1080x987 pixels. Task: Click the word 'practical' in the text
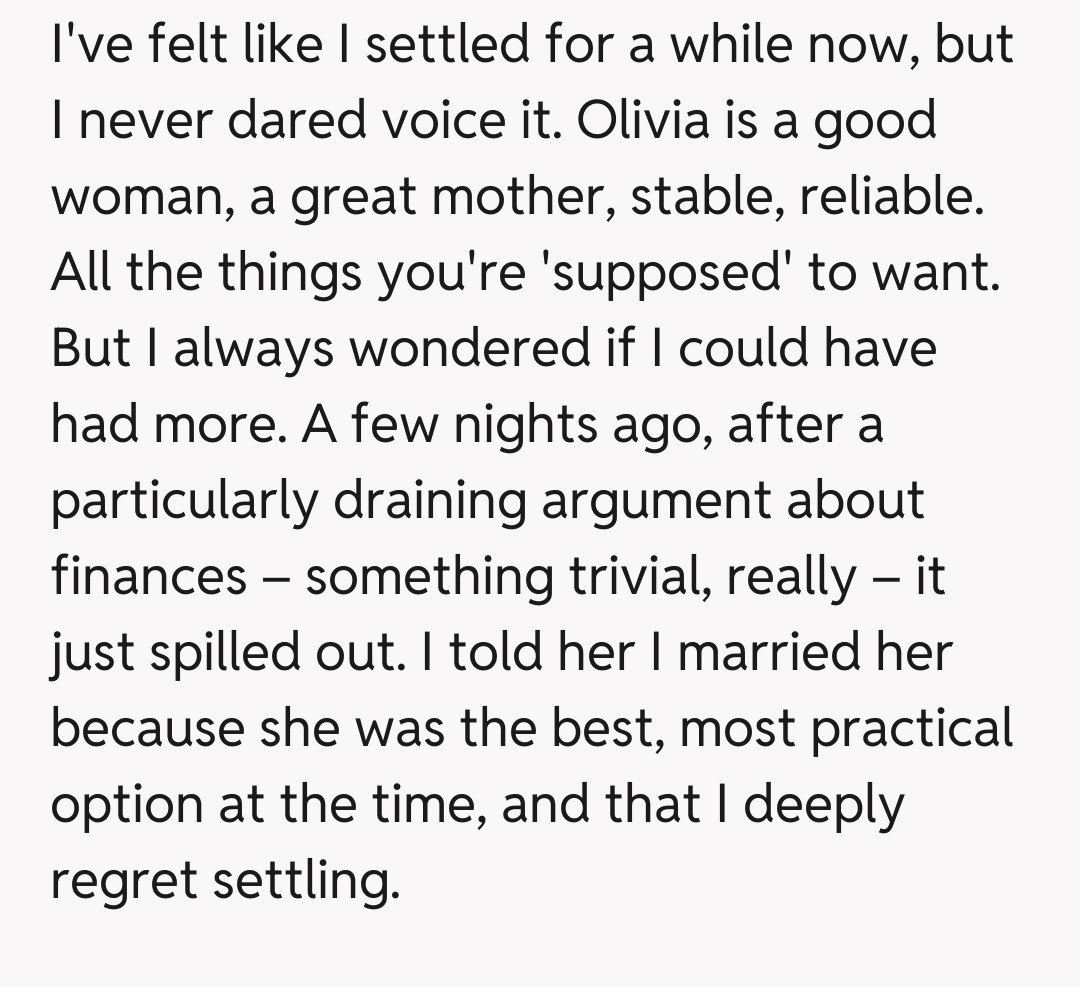(x=912, y=729)
